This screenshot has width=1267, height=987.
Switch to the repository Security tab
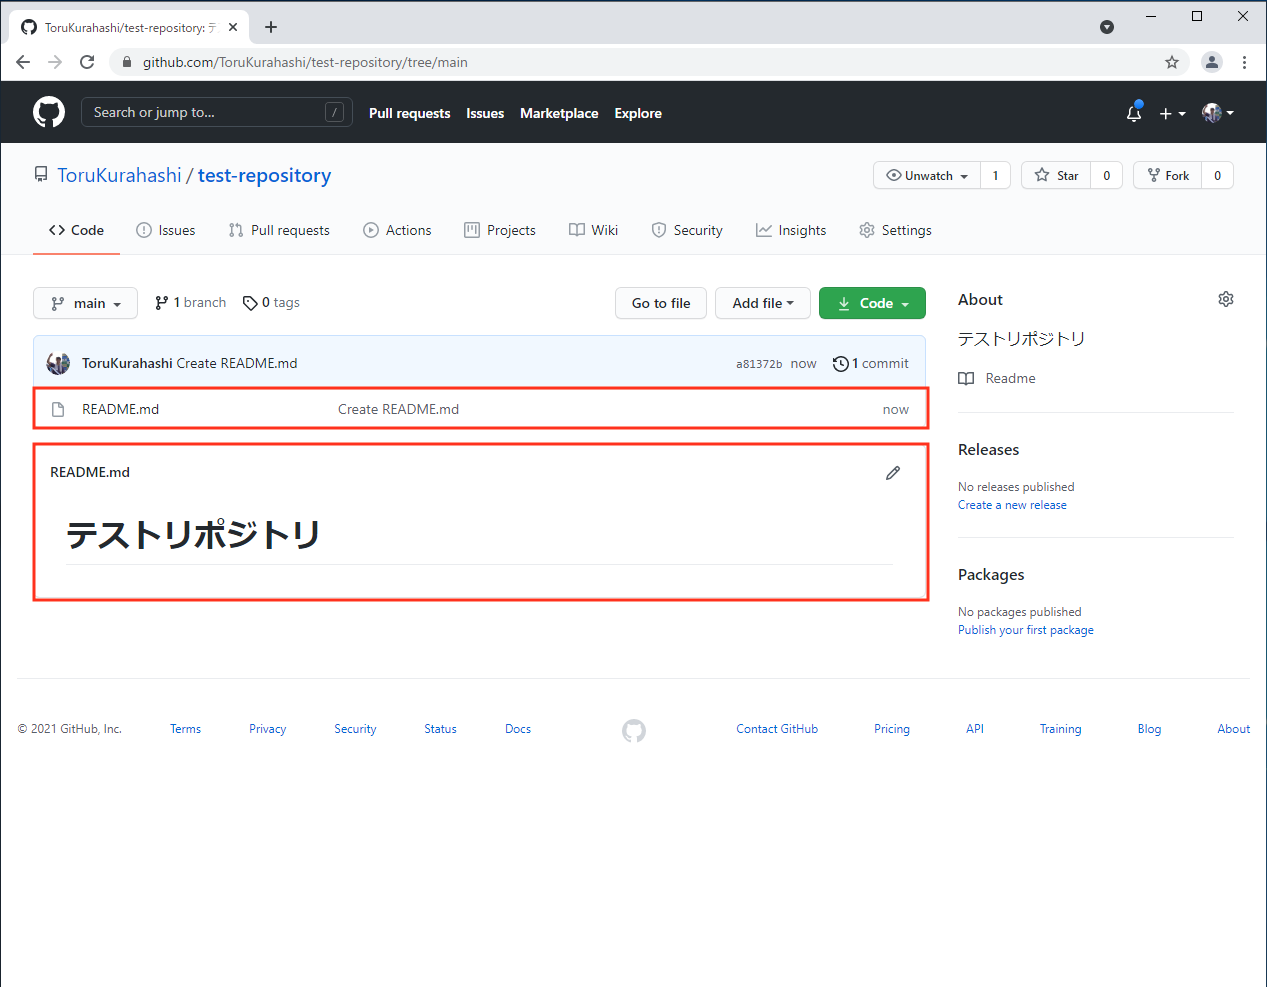pyautogui.click(x=687, y=230)
